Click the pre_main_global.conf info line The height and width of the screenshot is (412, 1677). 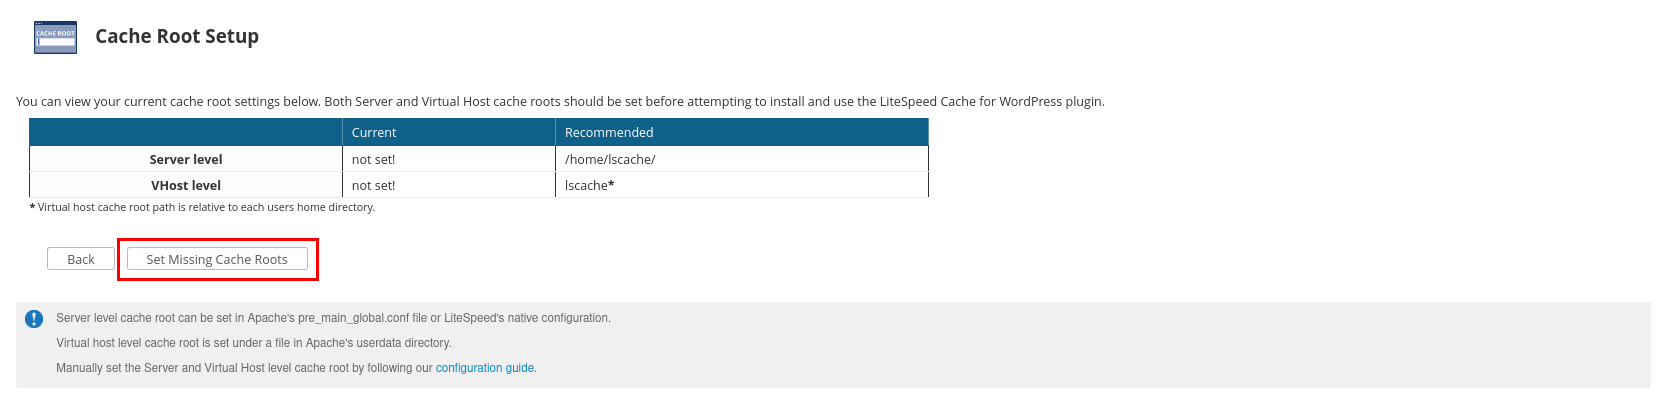pos(333,318)
